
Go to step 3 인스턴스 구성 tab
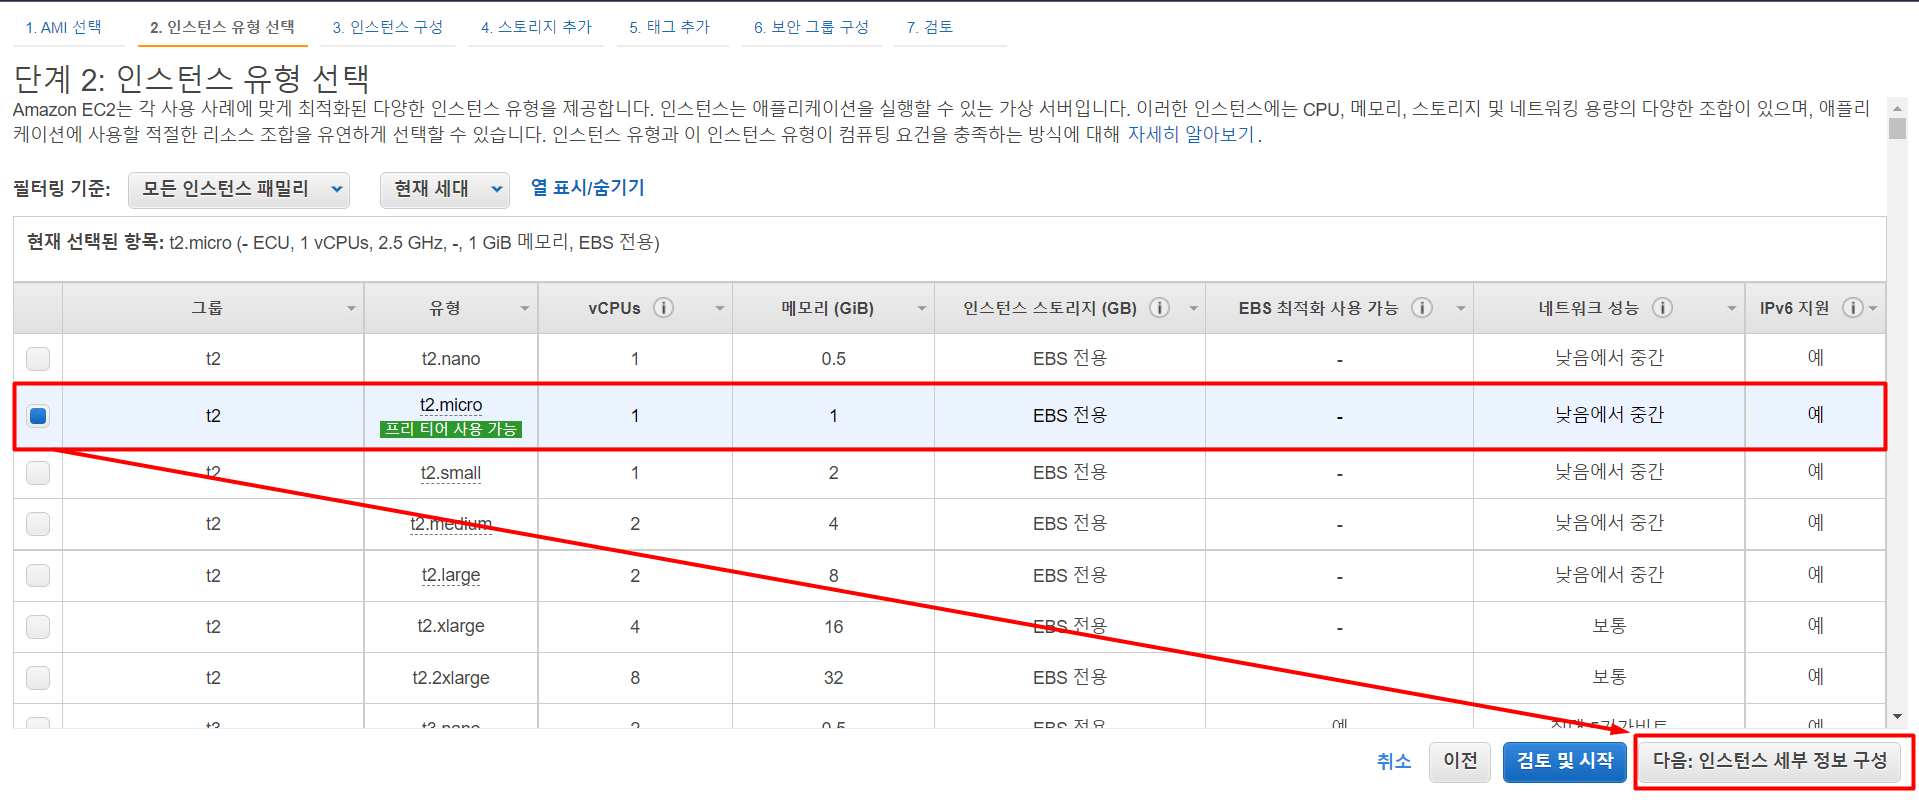(388, 27)
